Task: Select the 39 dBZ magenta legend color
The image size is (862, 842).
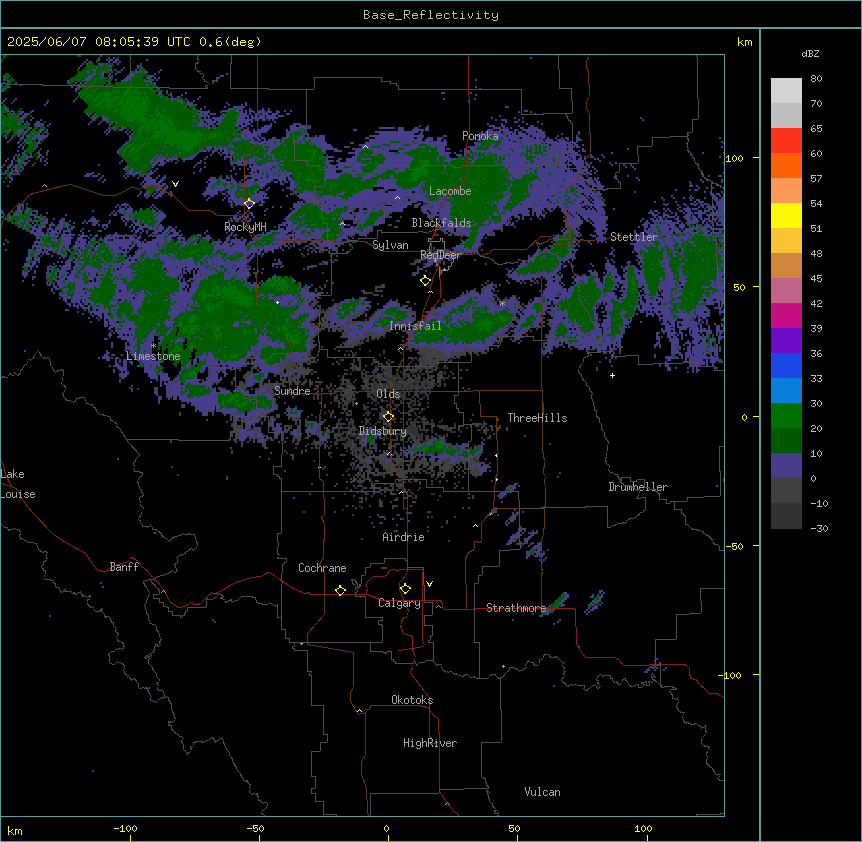Action: coord(786,315)
